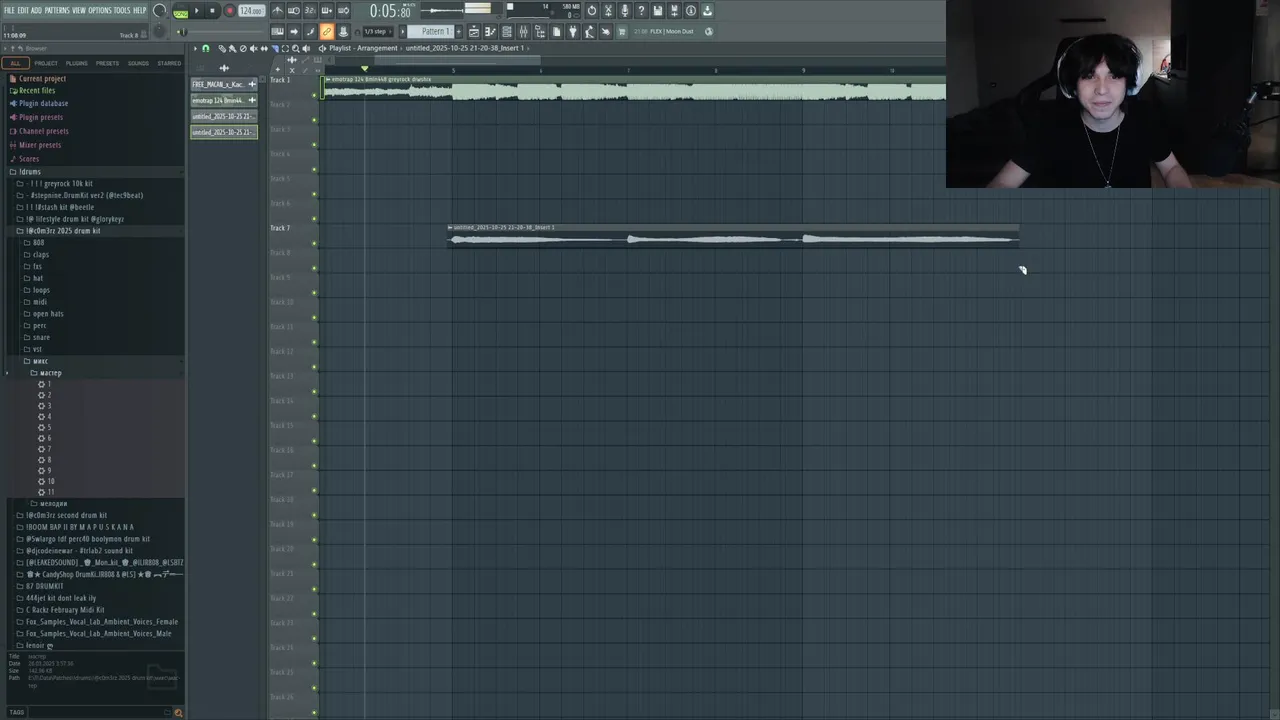The height and width of the screenshot is (720, 1280).
Task: Expand the 87 DRUMKIT folder
Action: [x=44, y=586]
